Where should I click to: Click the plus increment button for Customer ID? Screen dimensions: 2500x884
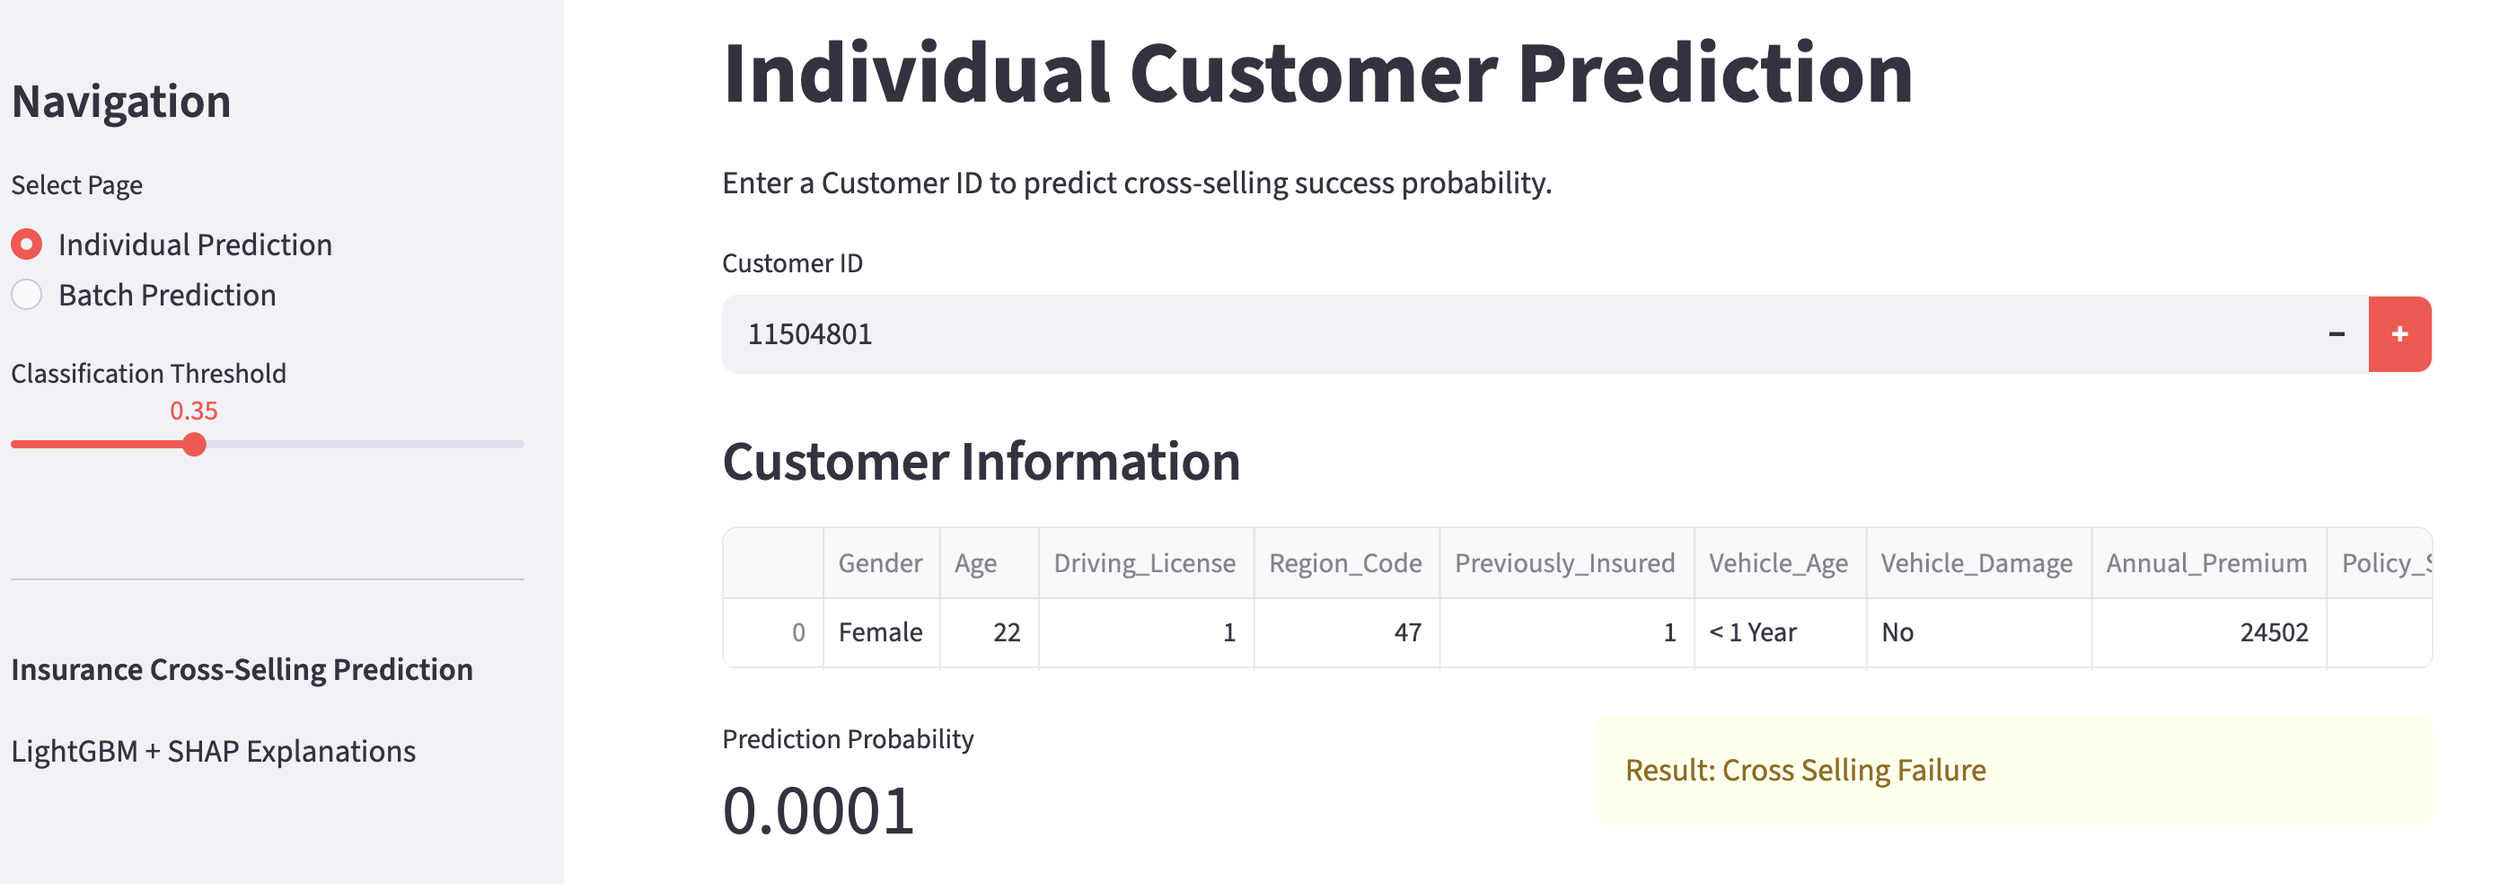point(2398,334)
